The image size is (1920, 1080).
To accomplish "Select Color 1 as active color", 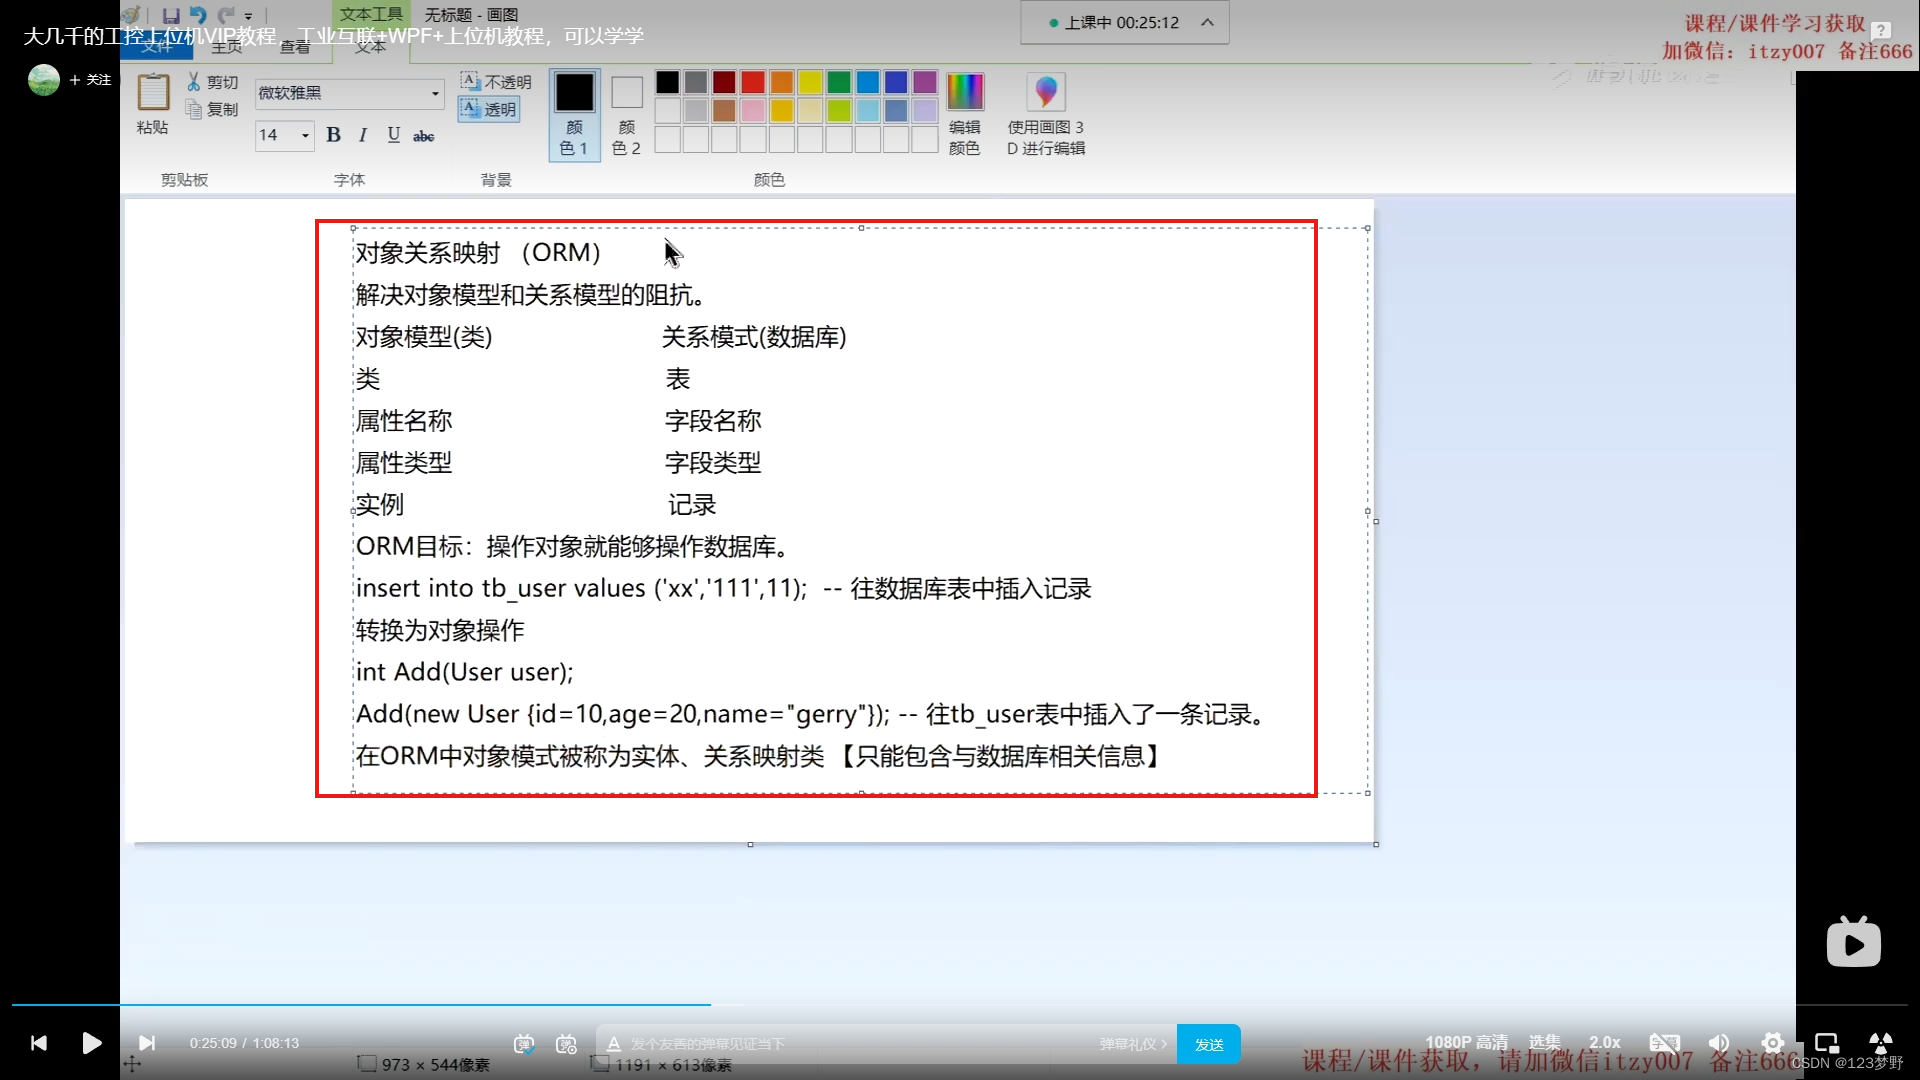I will point(575,114).
